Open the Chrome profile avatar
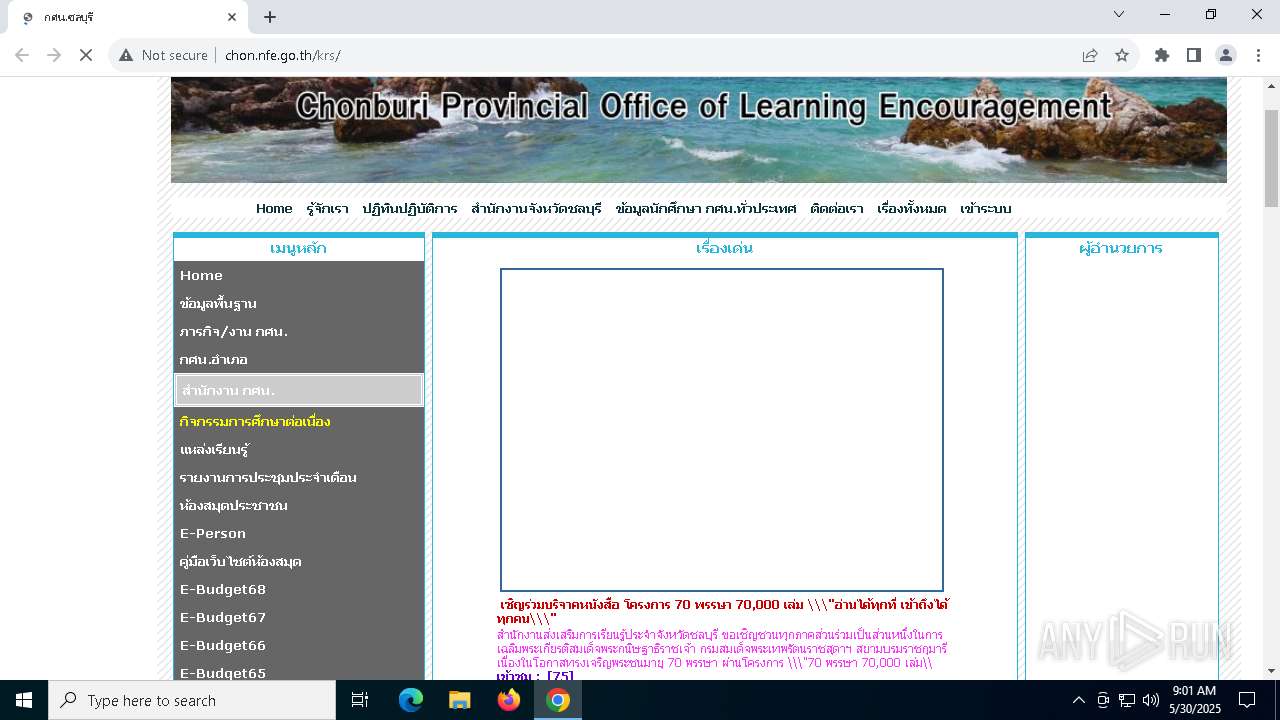 pyautogui.click(x=1226, y=55)
